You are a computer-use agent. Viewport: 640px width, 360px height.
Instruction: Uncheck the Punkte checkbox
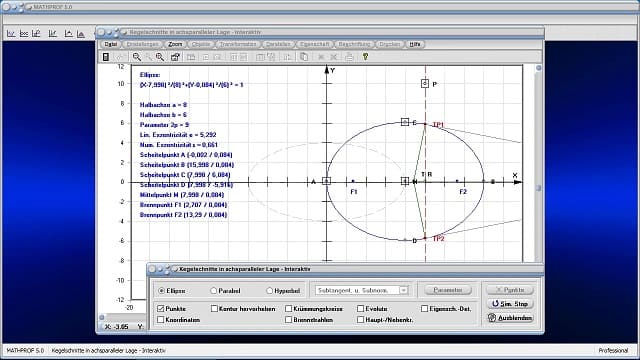click(160, 309)
